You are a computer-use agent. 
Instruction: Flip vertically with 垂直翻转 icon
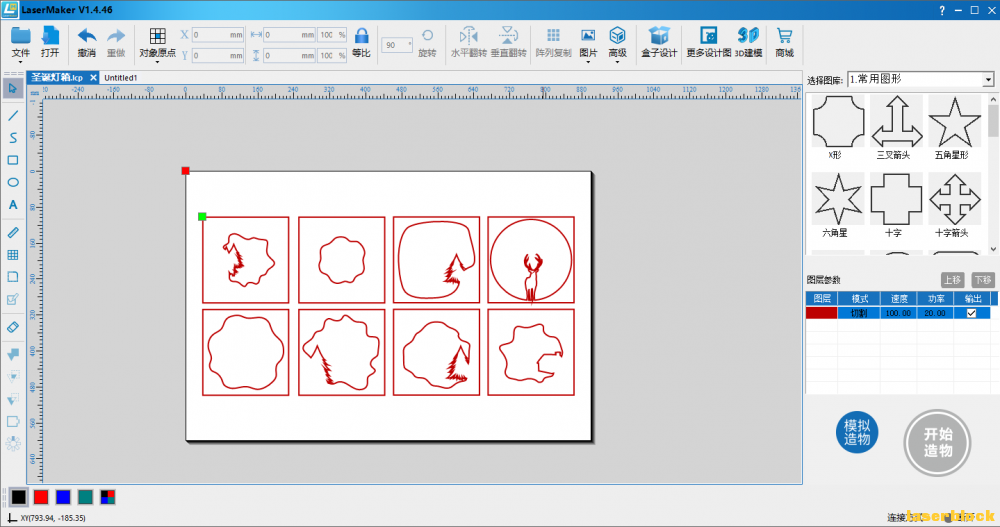pos(508,36)
